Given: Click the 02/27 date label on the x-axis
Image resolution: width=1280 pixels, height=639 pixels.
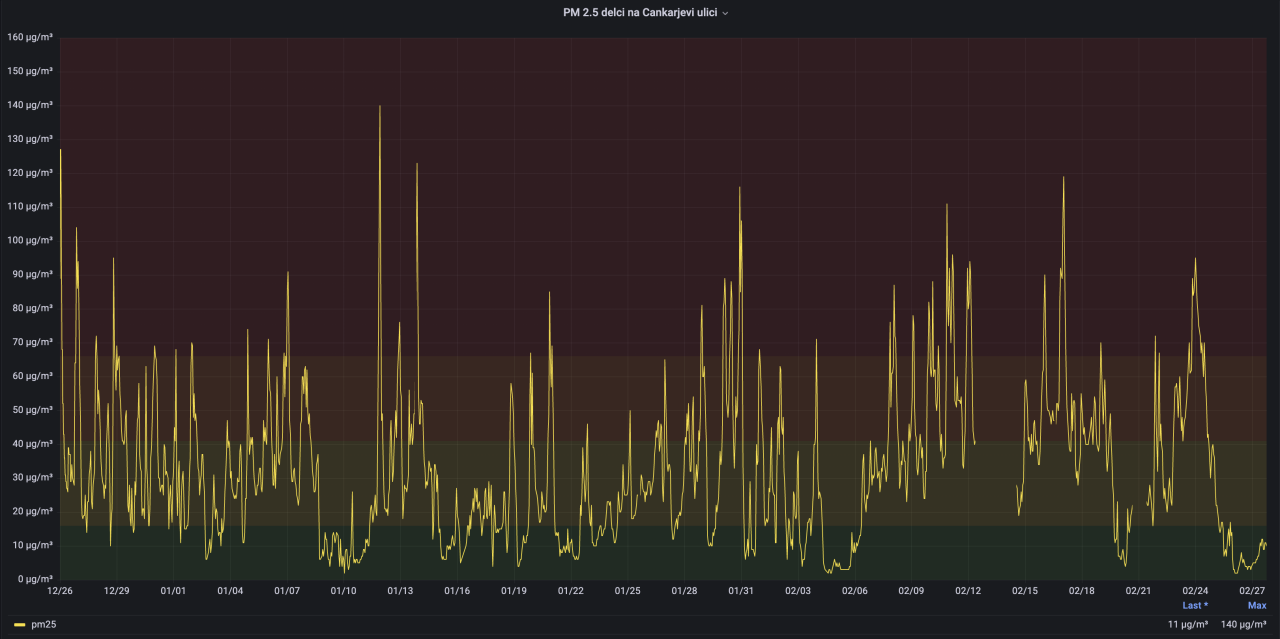Looking at the screenshot, I should (1252, 591).
